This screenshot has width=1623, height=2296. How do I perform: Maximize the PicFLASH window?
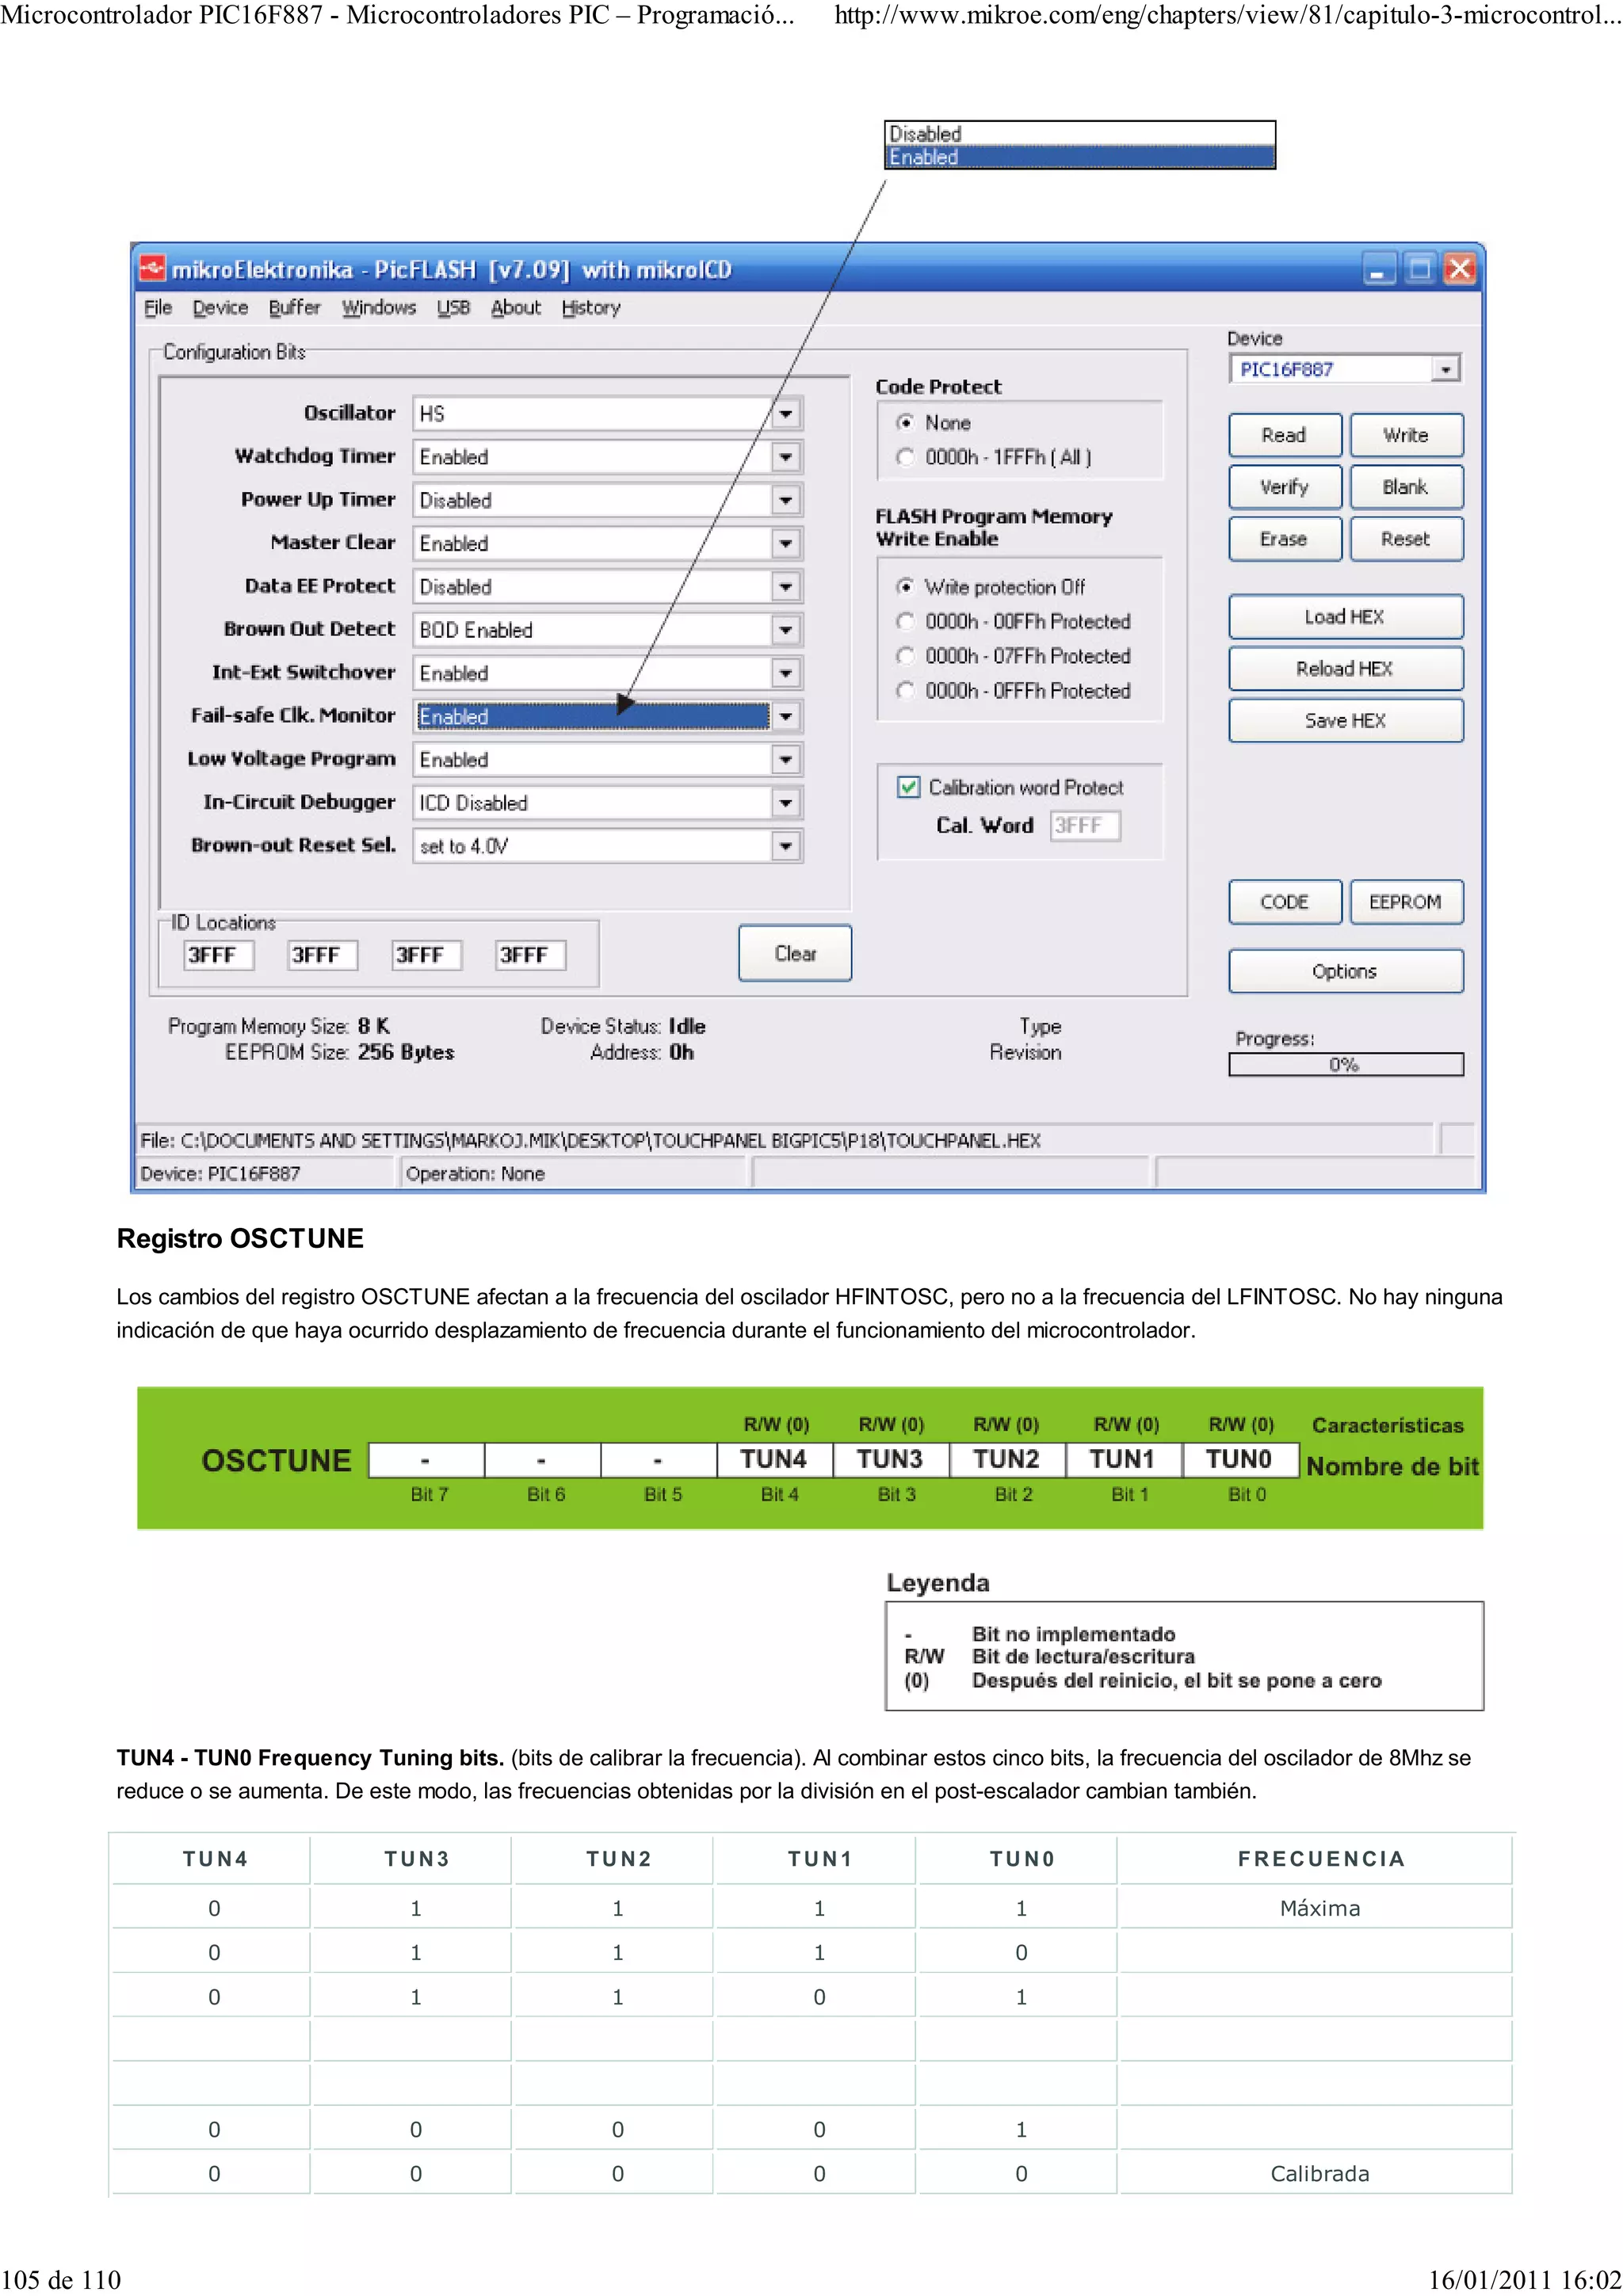[x=1419, y=269]
